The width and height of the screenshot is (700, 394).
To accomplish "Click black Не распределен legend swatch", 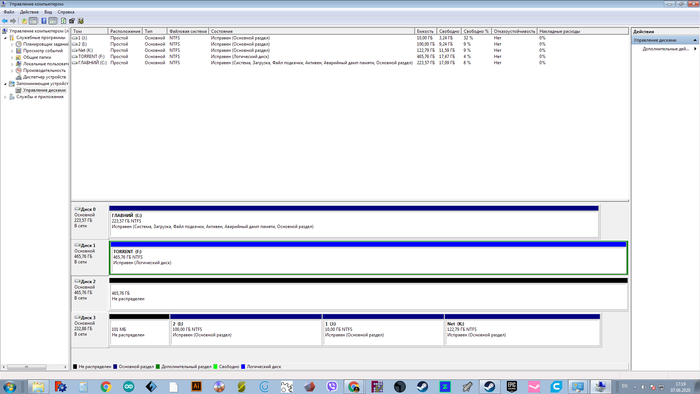I will coord(75,367).
